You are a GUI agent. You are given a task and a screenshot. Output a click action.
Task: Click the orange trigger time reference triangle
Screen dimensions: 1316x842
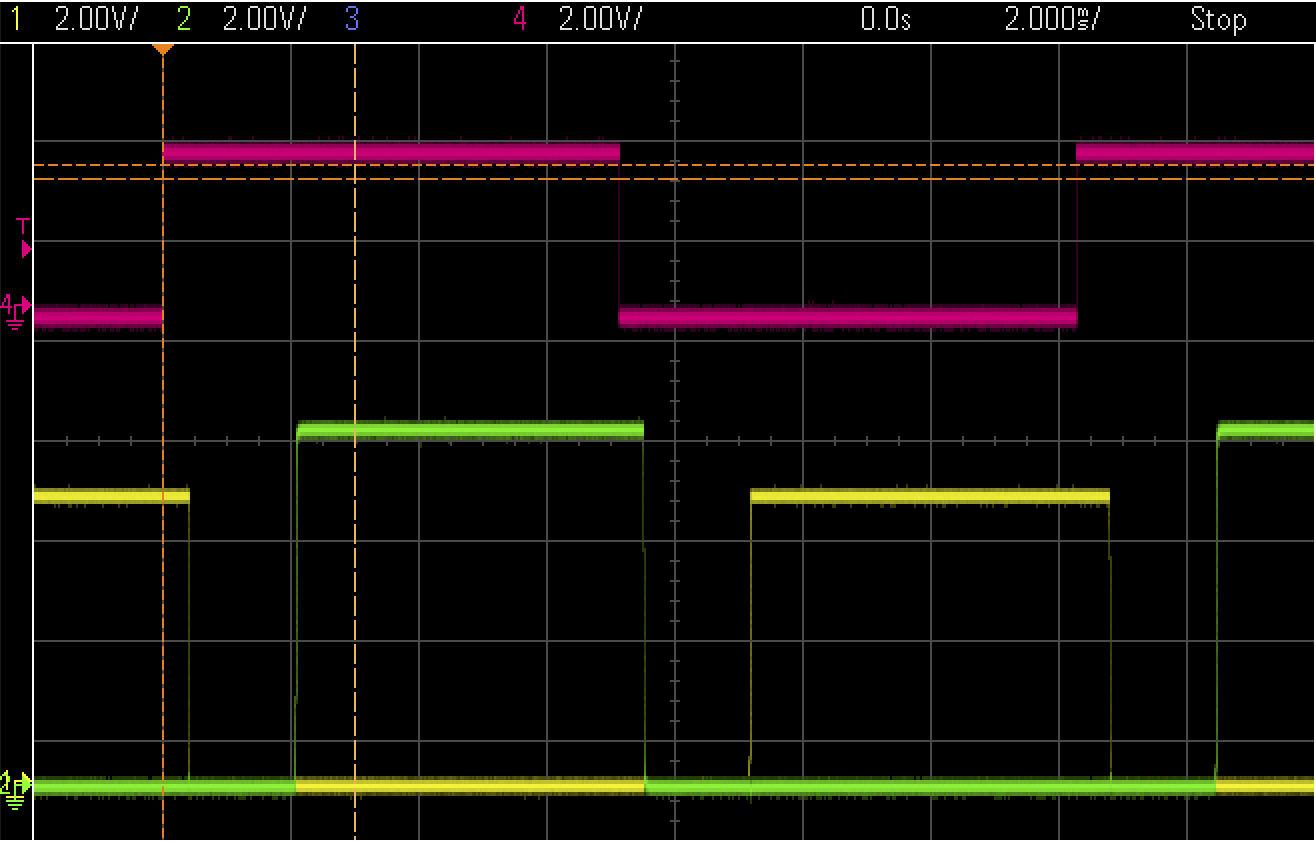click(x=162, y=49)
